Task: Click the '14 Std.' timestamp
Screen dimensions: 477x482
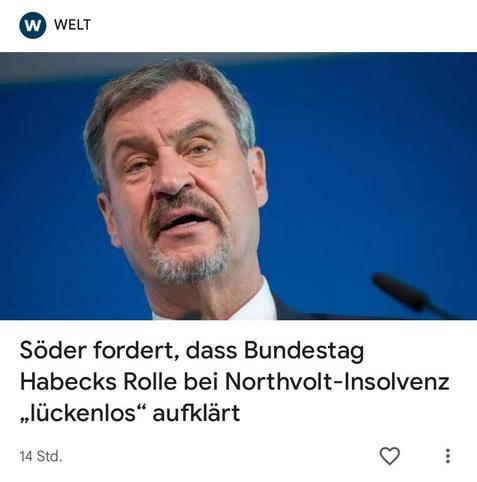Action: (41, 456)
